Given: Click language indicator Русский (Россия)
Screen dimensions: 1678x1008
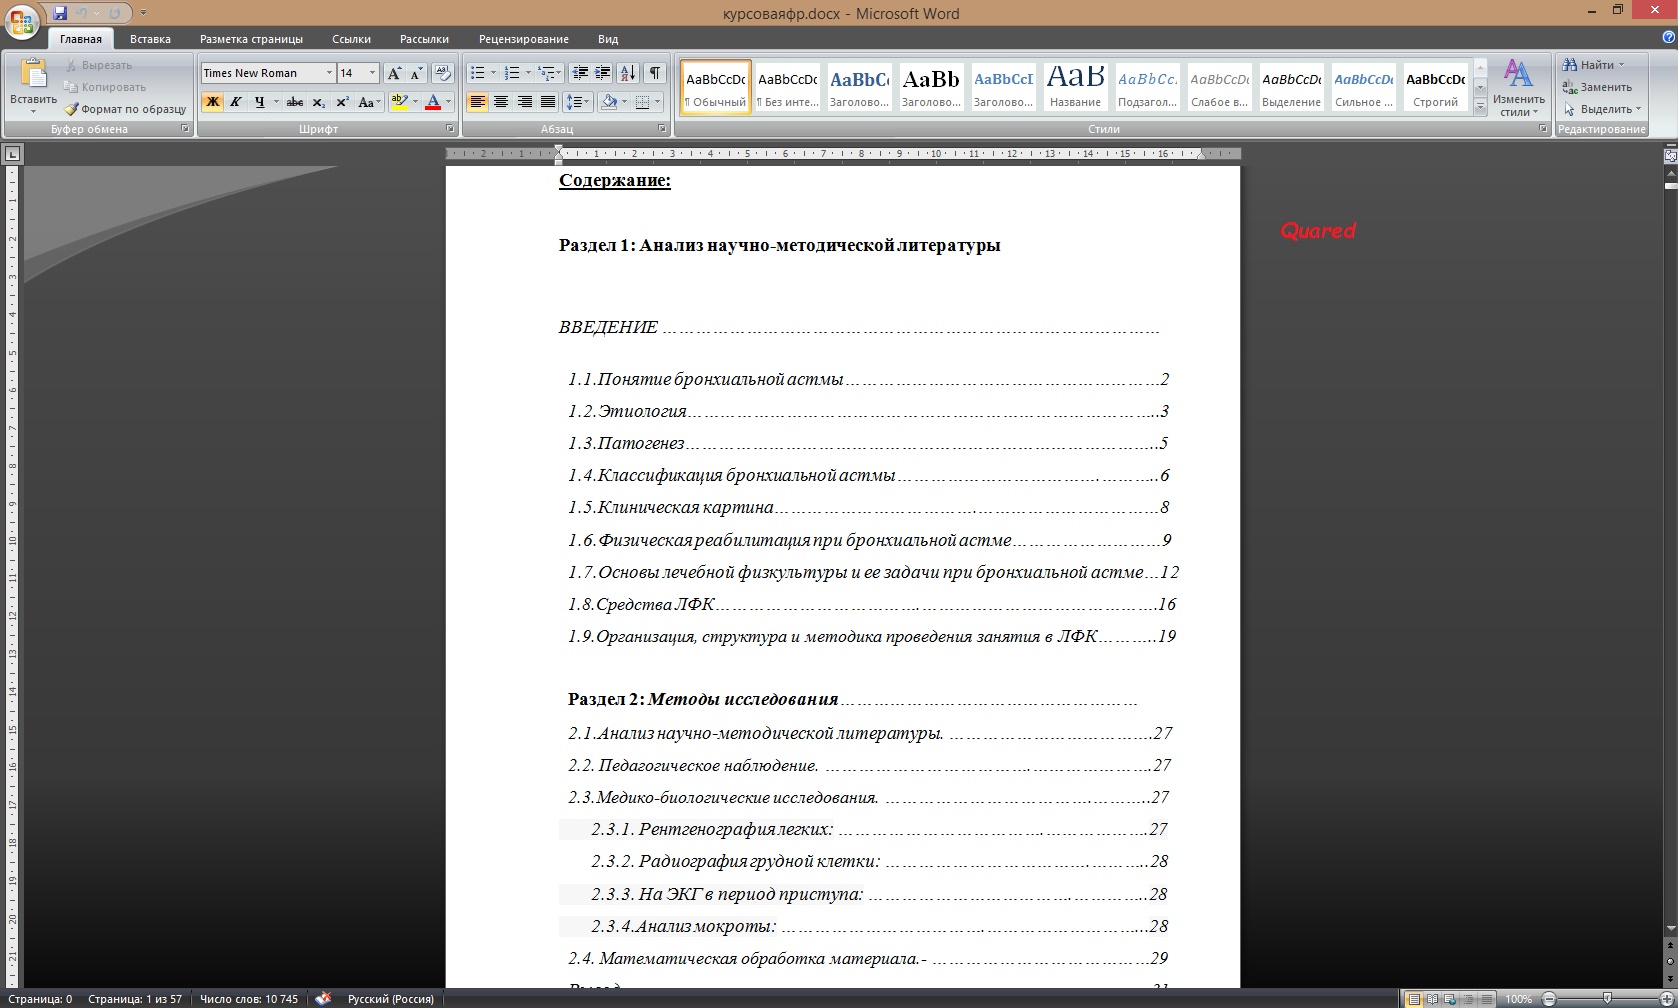Looking at the screenshot, I should (x=390, y=999).
